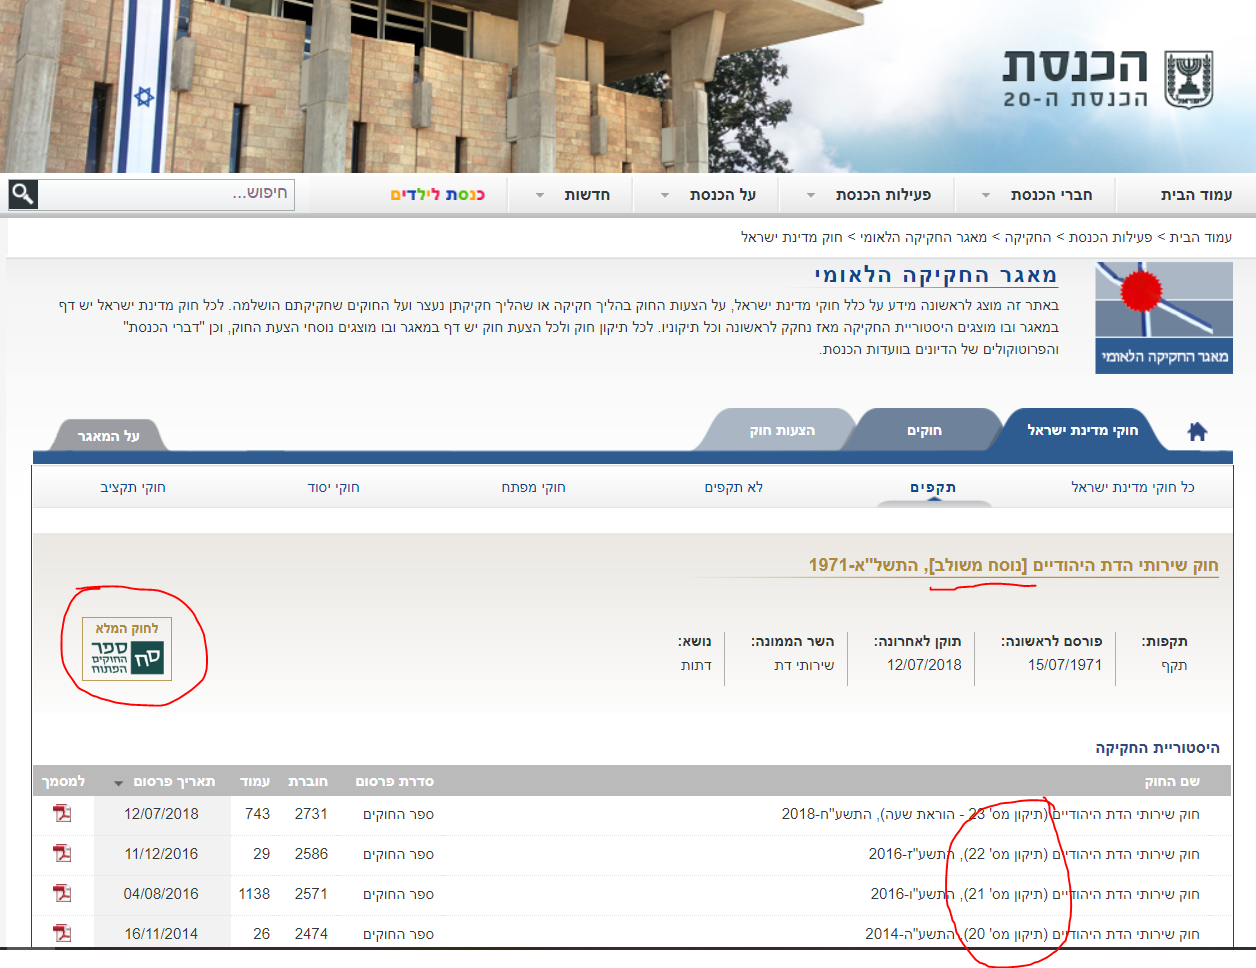Click booklet number 2474
Screen dimensions: 1256x968
pos(311,934)
